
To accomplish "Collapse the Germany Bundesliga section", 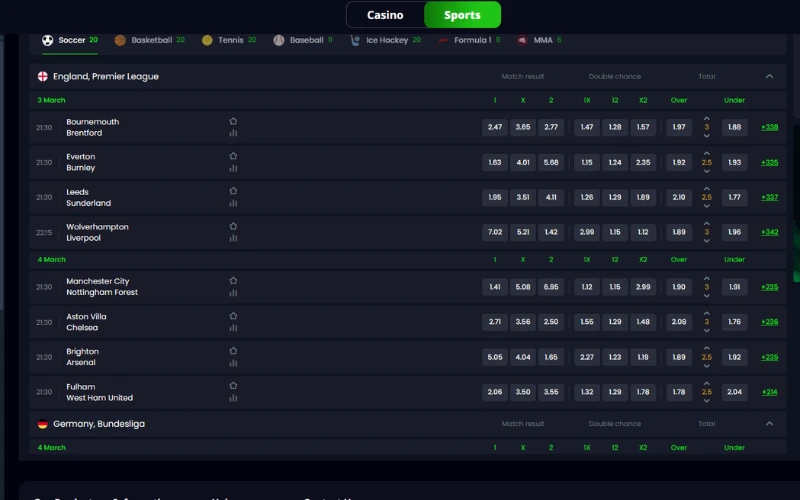I will click(769, 423).
